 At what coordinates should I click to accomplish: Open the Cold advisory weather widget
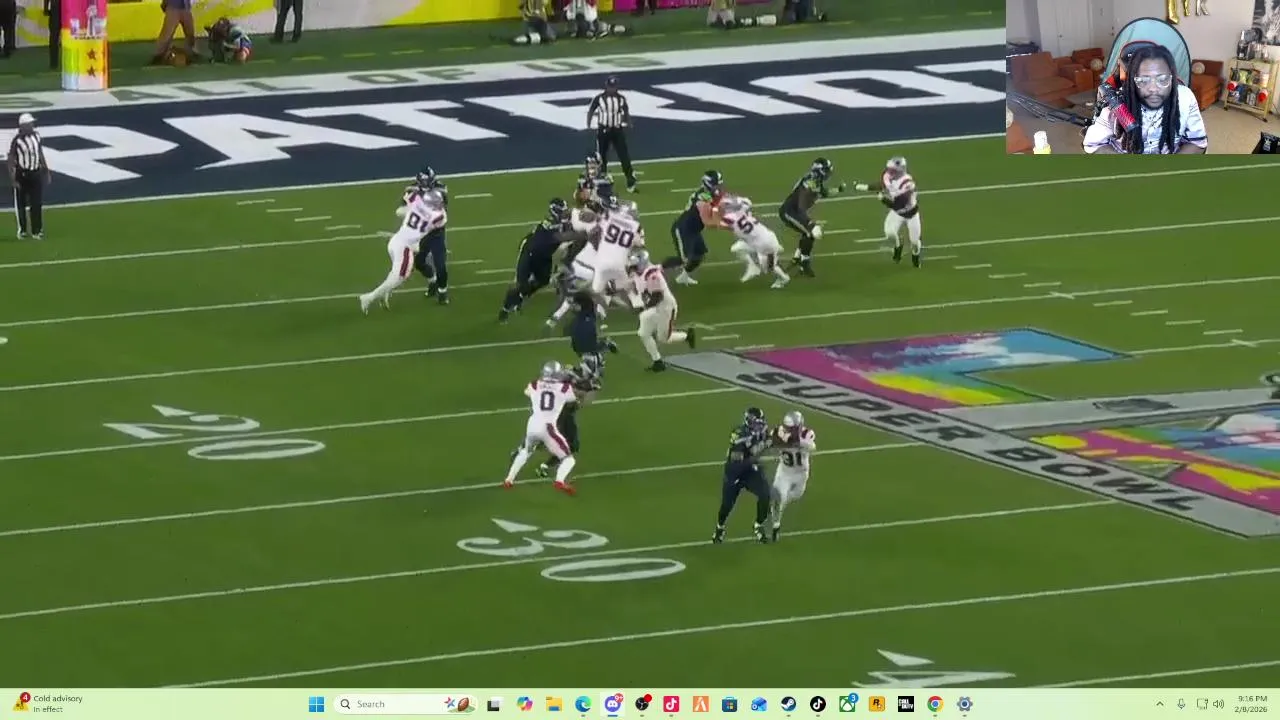pos(47,704)
